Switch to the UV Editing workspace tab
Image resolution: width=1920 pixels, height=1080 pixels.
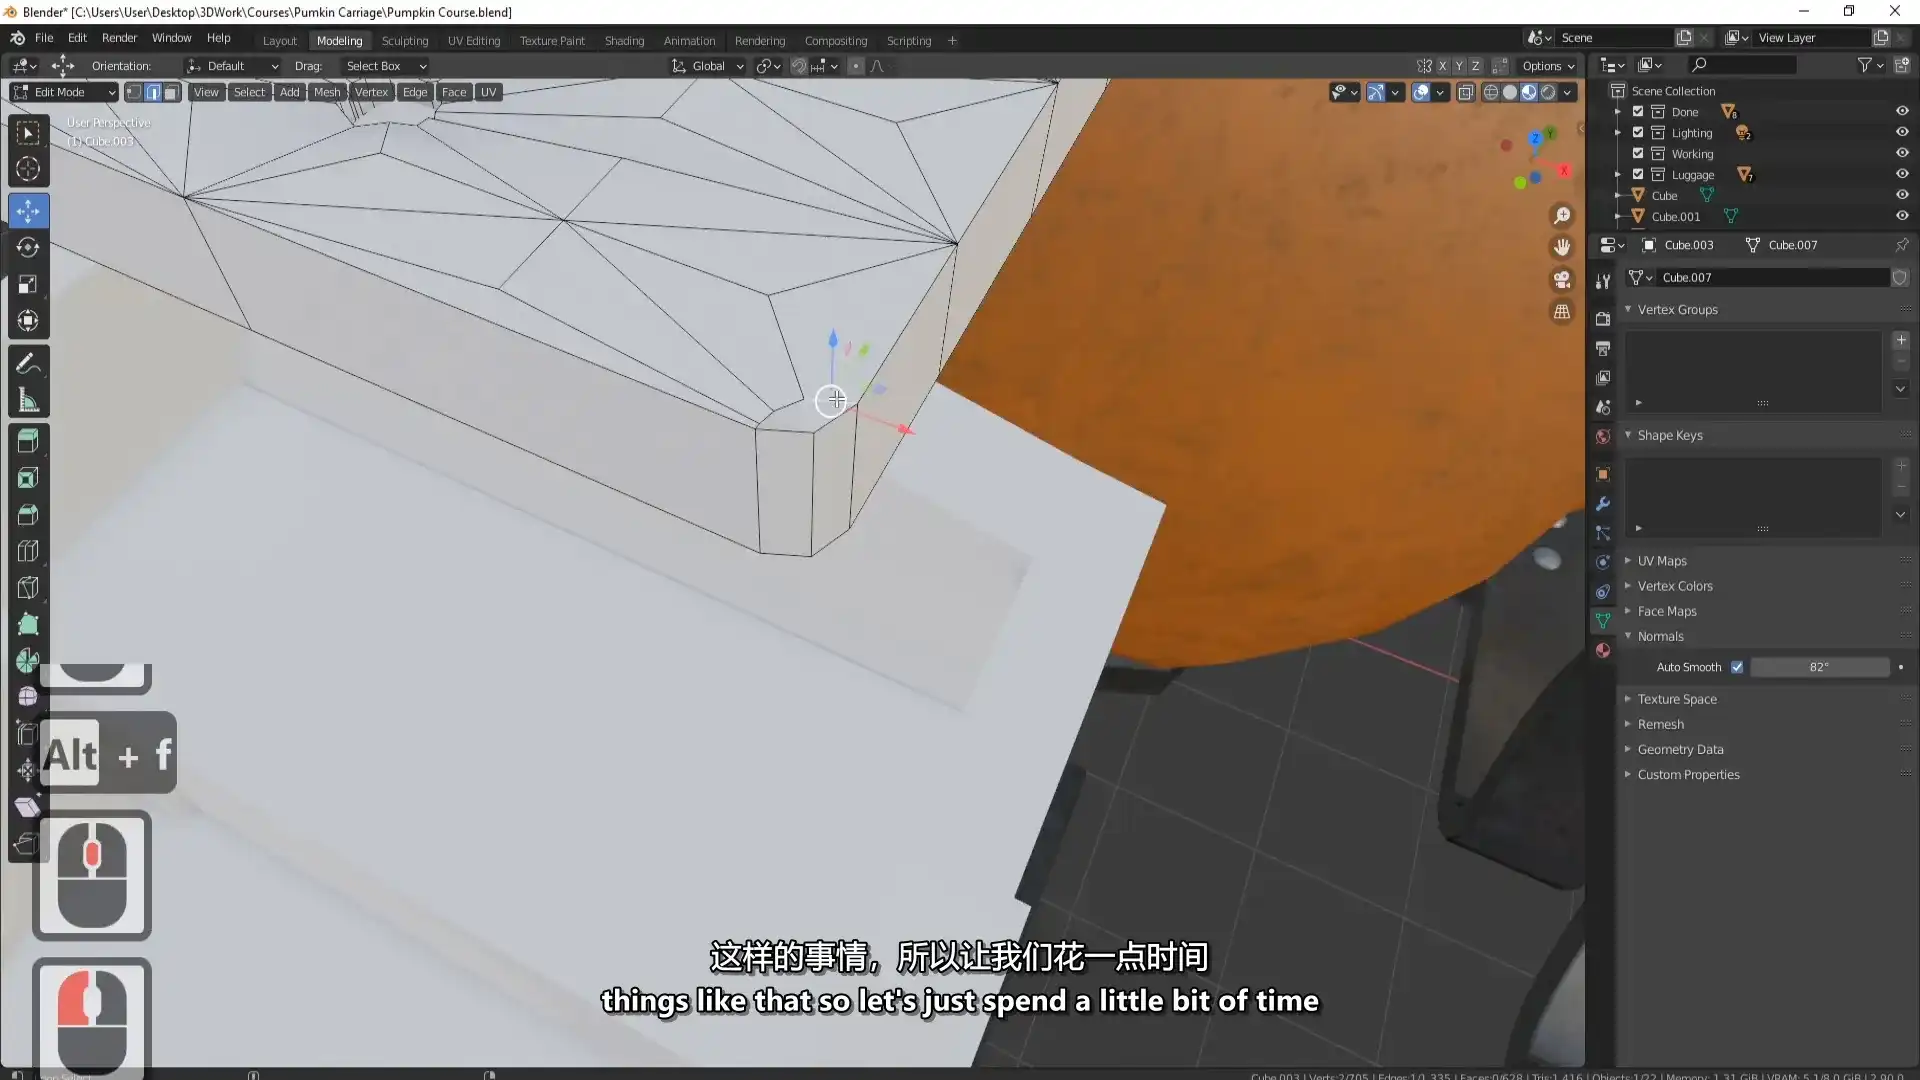coord(473,40)
